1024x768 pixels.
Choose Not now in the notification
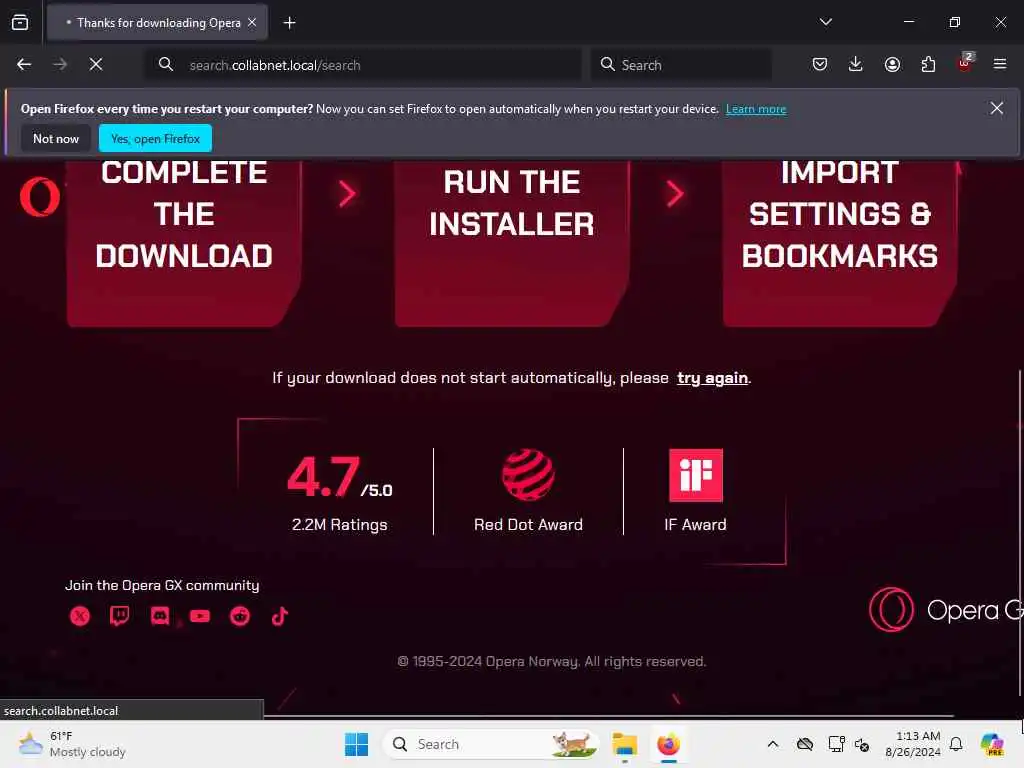point(56,138)
